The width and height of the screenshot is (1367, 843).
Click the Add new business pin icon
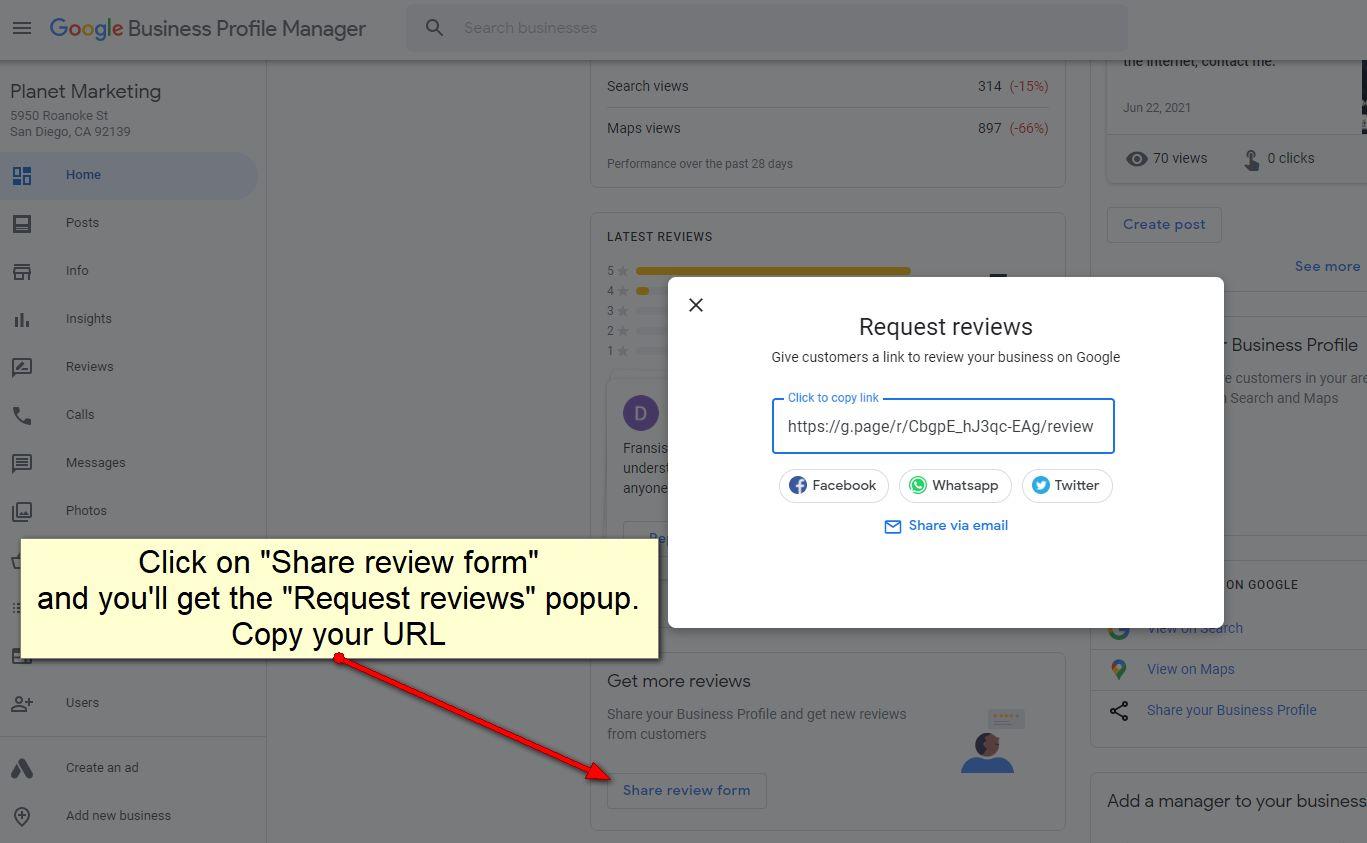(x=22, y=816)
